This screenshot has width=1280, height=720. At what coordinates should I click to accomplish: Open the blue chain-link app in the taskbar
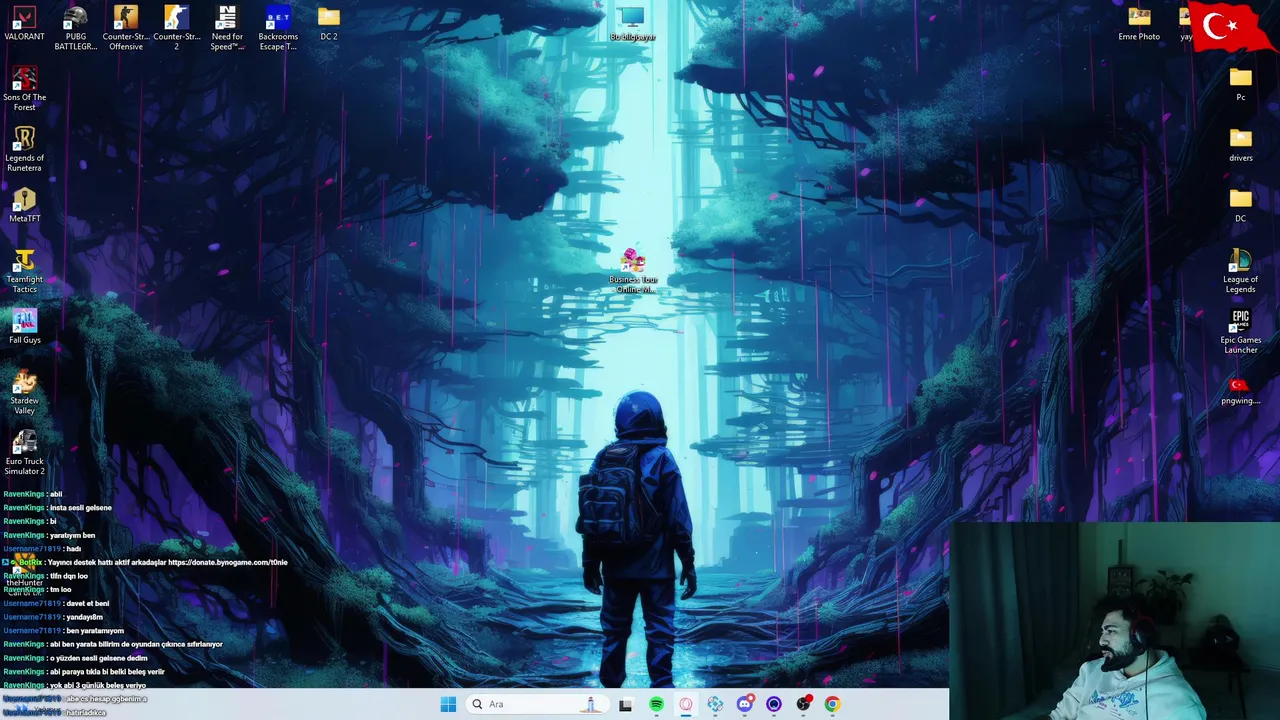pos(715,704)
